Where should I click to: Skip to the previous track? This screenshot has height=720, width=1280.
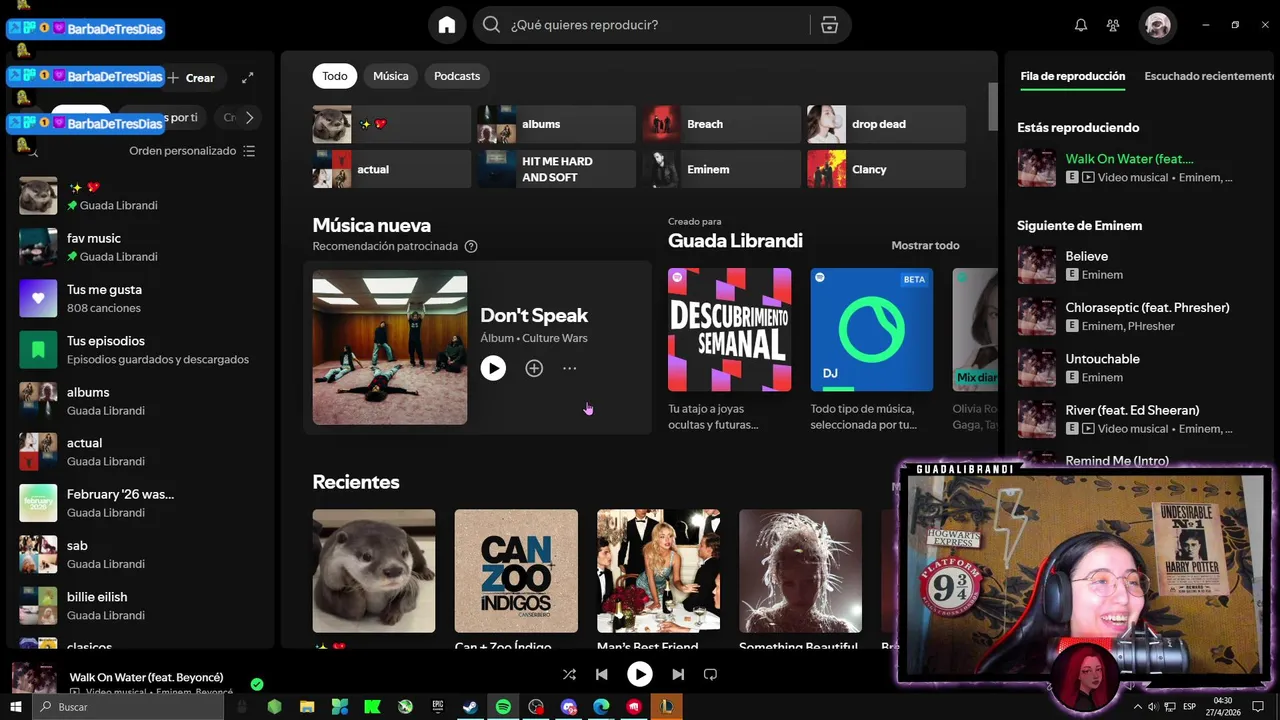click(x=602, y=674)
